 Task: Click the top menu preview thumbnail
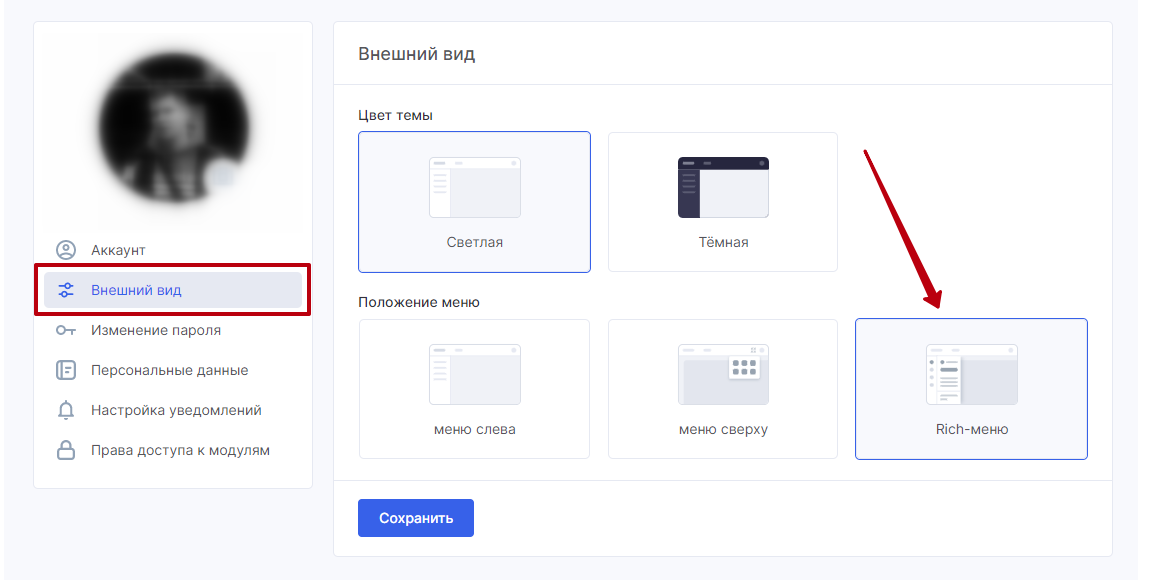click(723, 374)
